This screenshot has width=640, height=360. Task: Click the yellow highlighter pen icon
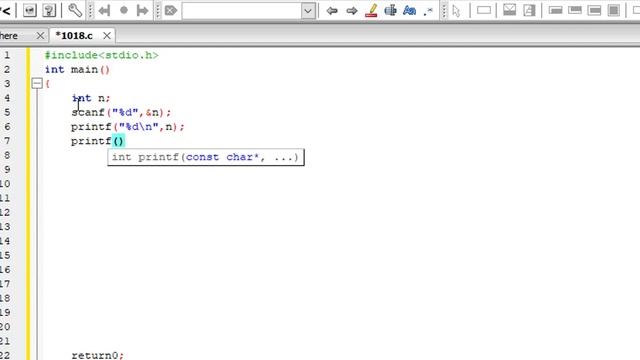tap(371, 10)
